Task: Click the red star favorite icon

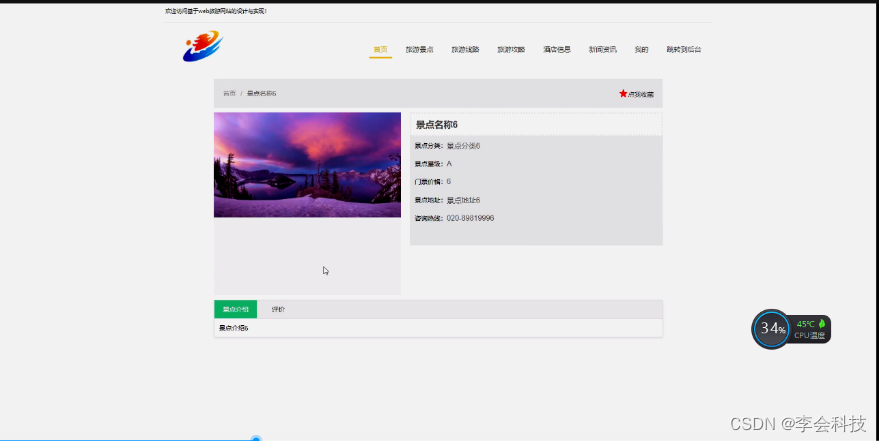Action: tap(623, 93)
